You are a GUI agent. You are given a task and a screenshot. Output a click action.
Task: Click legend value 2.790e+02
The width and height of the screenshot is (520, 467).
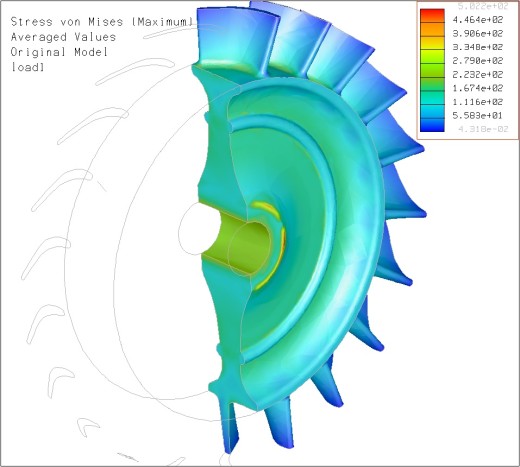pos(477,61)
